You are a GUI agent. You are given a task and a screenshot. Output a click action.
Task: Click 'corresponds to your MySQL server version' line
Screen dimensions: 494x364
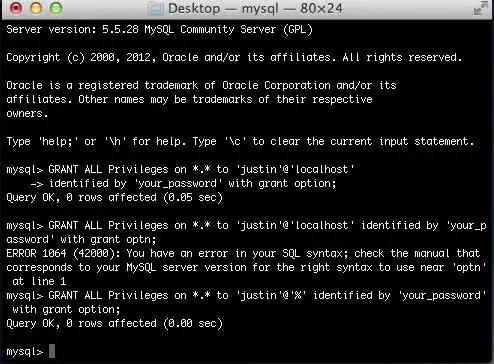[x=246, y=268]
